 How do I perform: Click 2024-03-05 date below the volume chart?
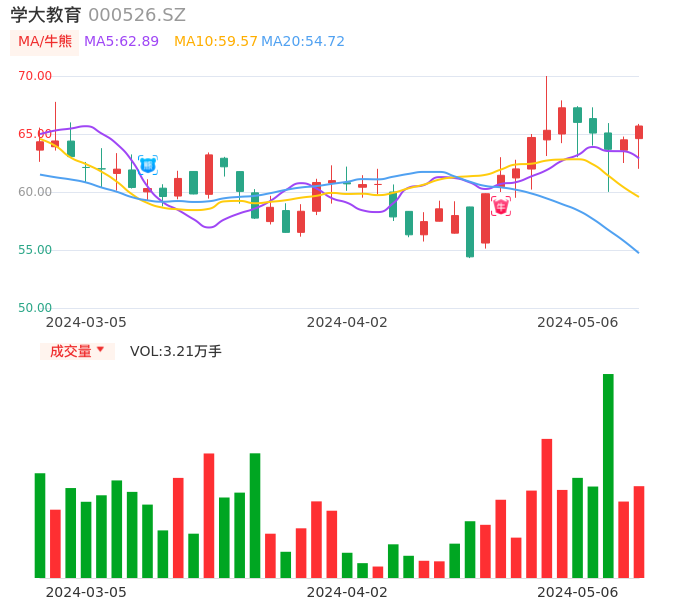coord(86,592)
